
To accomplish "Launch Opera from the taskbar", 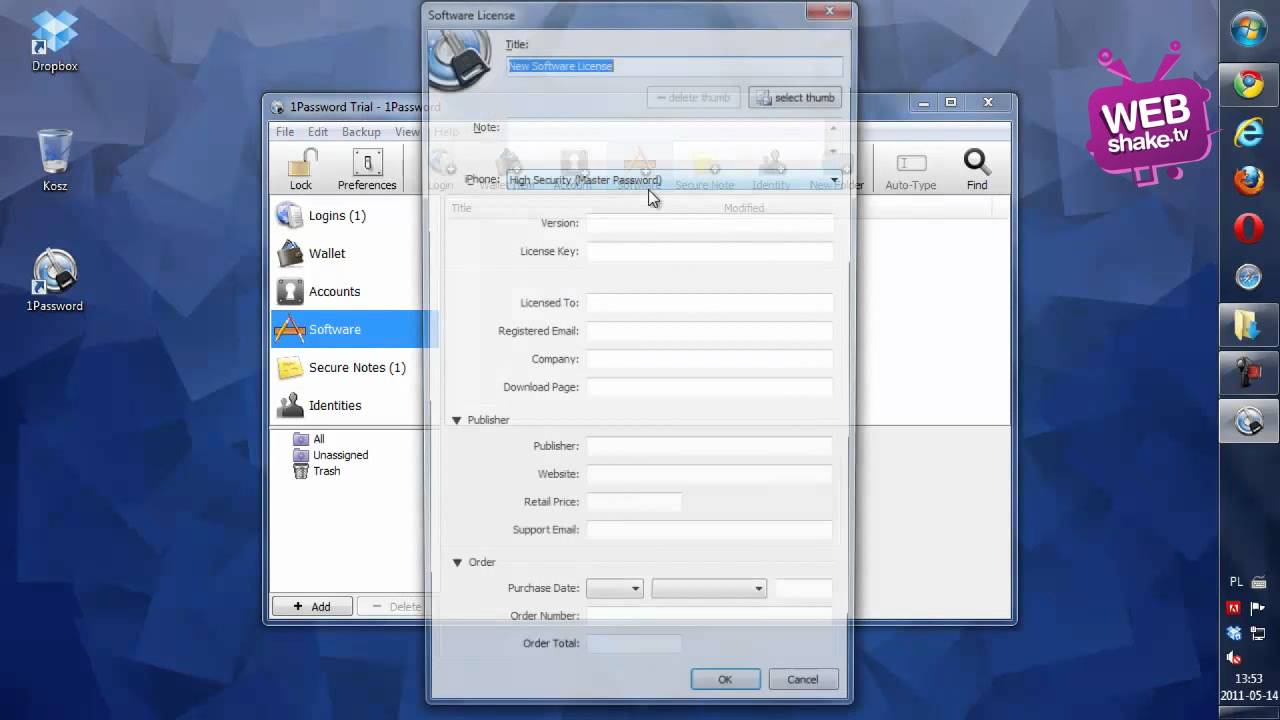I will (1249, 229).
